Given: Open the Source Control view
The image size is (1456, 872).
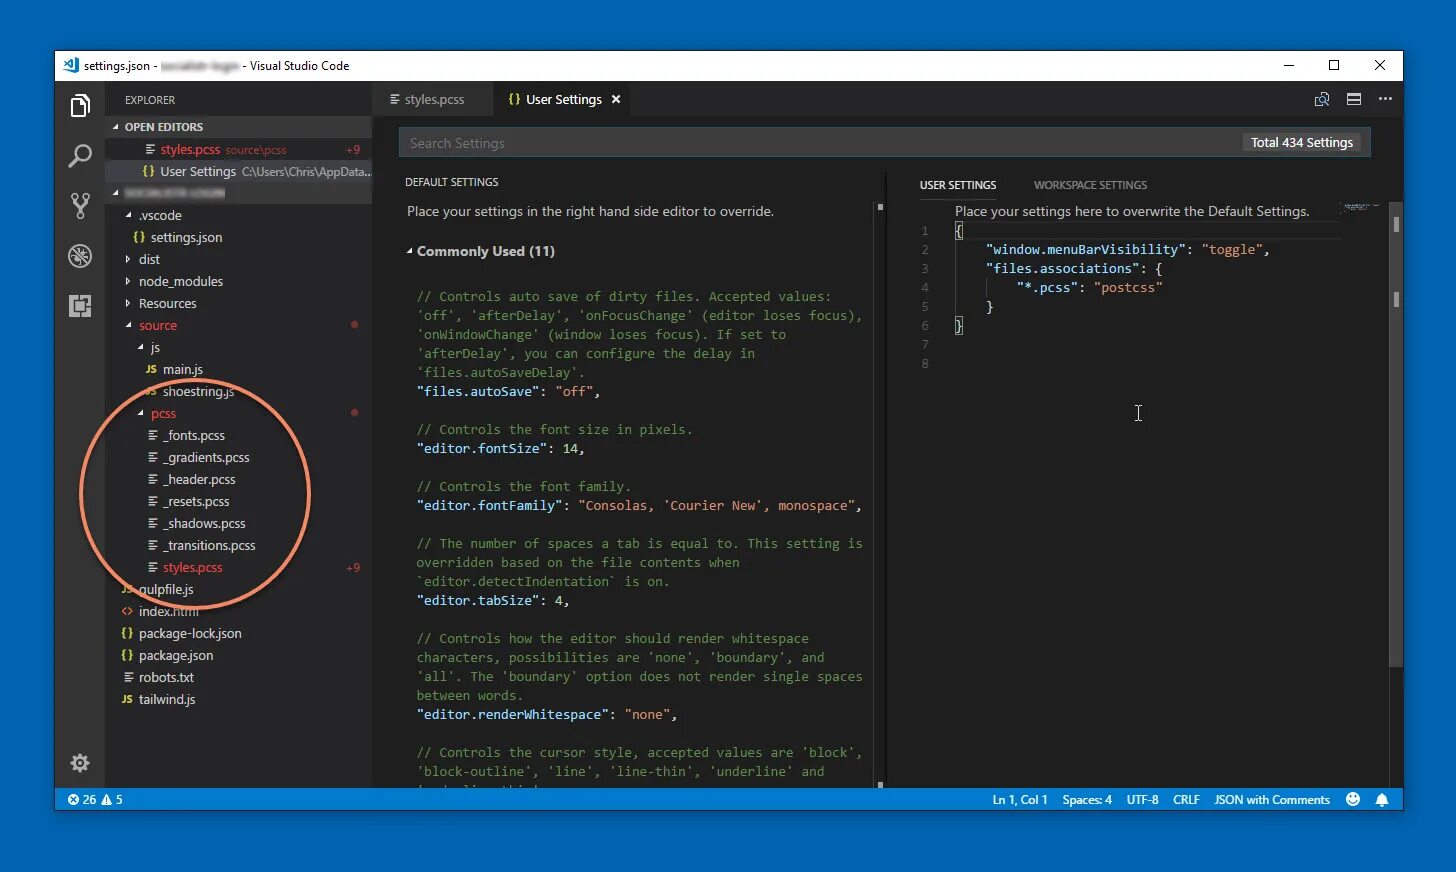Looking at the screenshot, I should [80, 205].
